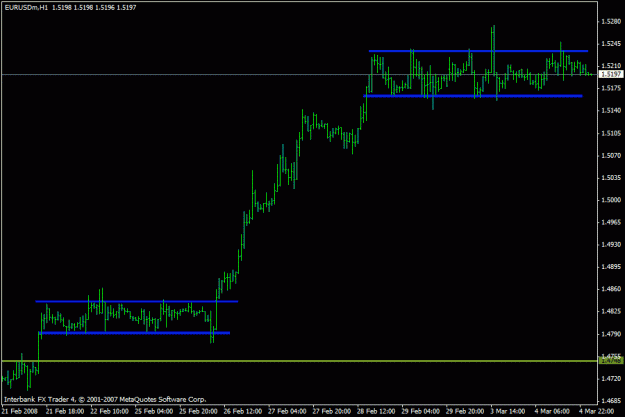Click the 29 Feb 20:00 time label
This screenshot has width=625, height=417.
point(465,411)
